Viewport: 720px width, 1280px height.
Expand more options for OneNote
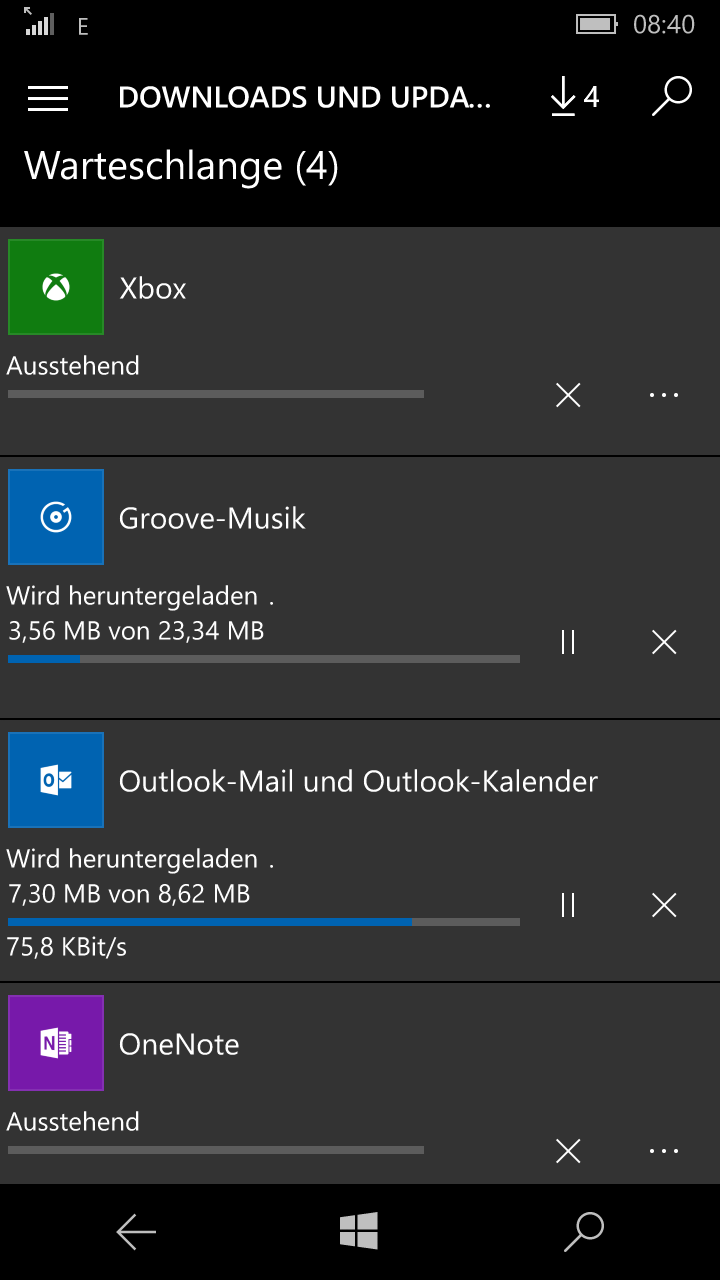[x=664, y=1151]
